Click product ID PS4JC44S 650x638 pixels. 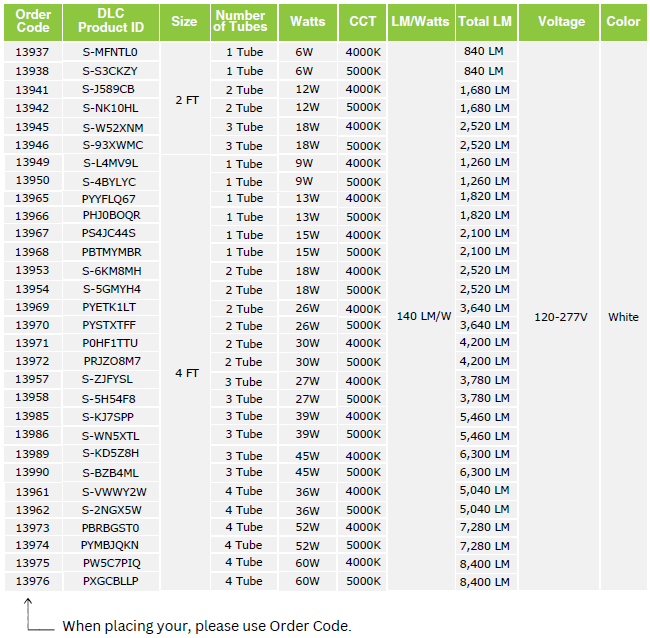pos(109,233)
